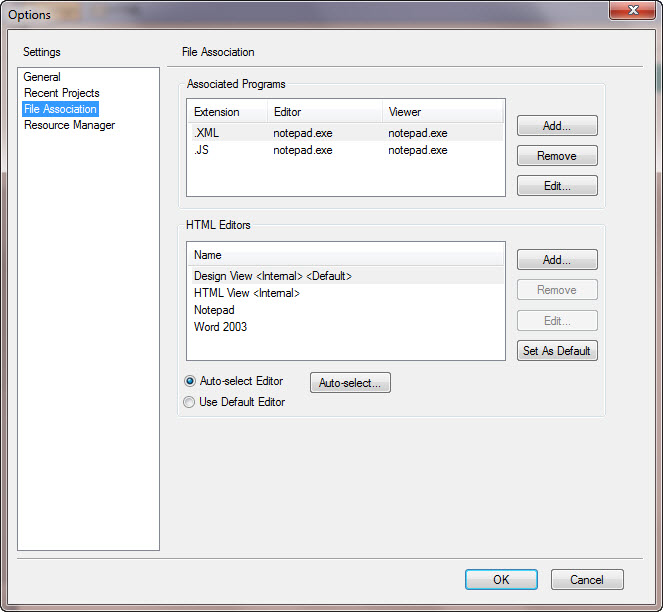
Task: Choose Word 2003 in the HTML Editors list
Action: click(x=220, y=327)
